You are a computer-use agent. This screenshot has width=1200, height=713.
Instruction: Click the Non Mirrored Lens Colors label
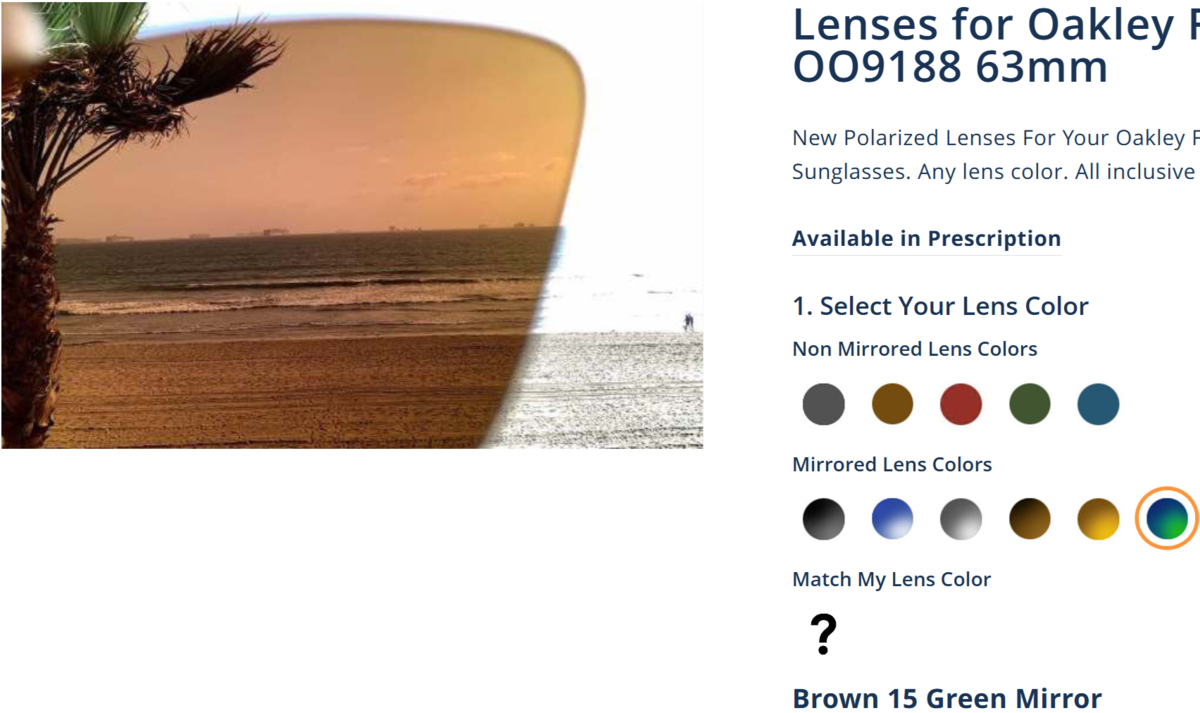pyautogui.click(x=914, y=349)
